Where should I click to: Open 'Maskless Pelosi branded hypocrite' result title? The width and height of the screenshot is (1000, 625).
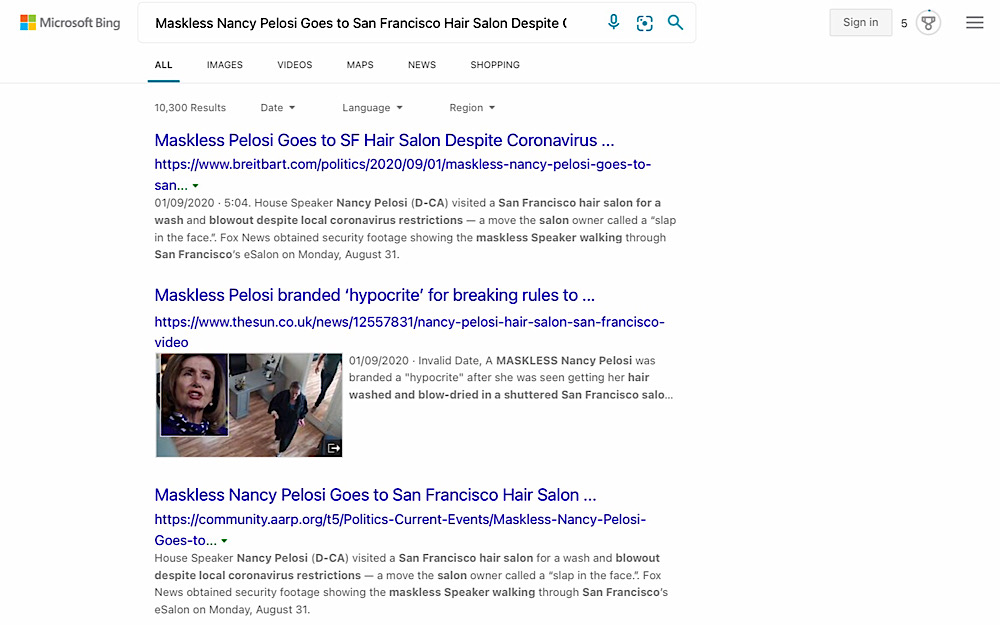coord(374,295)
